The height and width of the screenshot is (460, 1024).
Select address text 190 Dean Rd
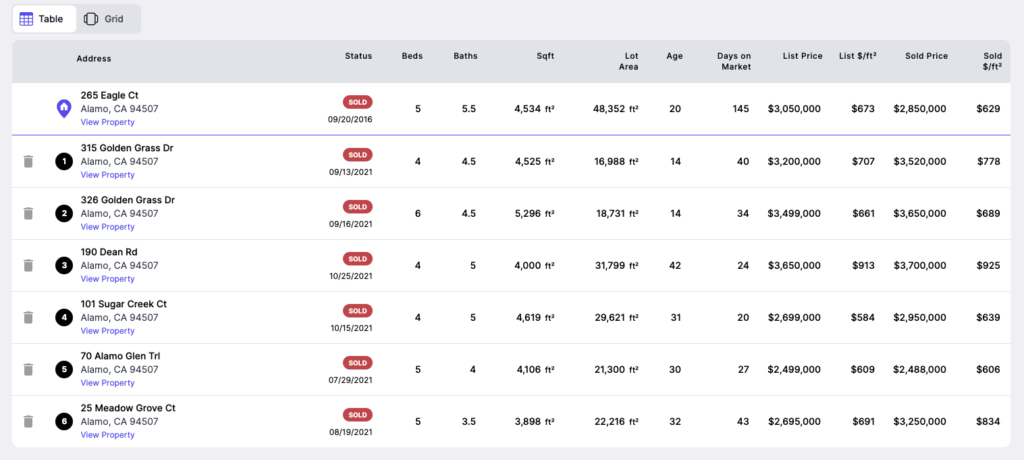click(x=109, y=252)
